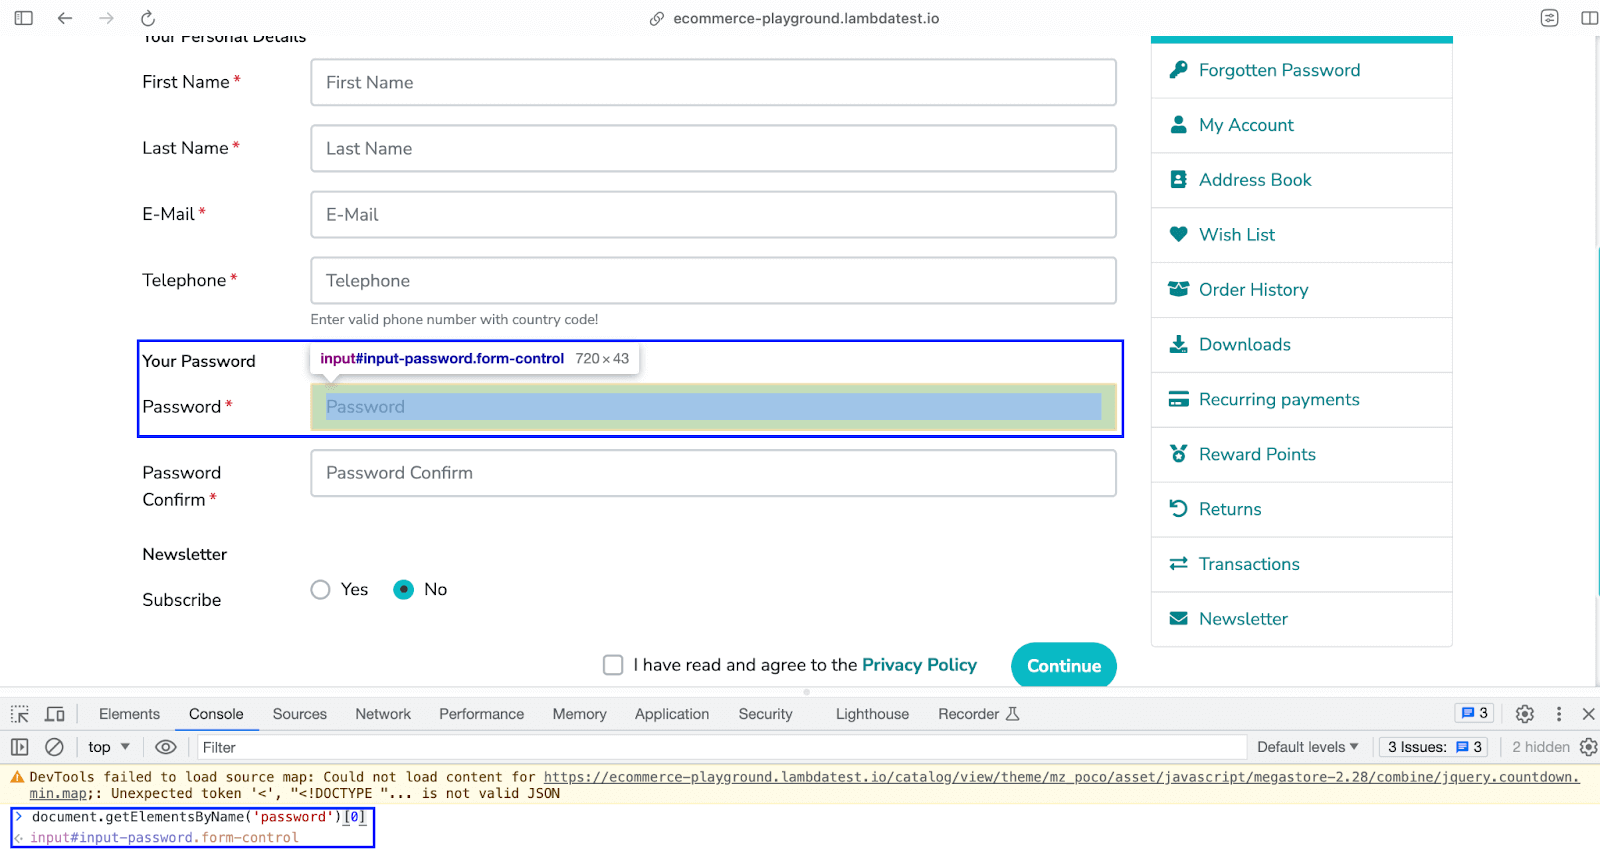Clear the console output
This screenshot has height=859, width=1600.
55,747
